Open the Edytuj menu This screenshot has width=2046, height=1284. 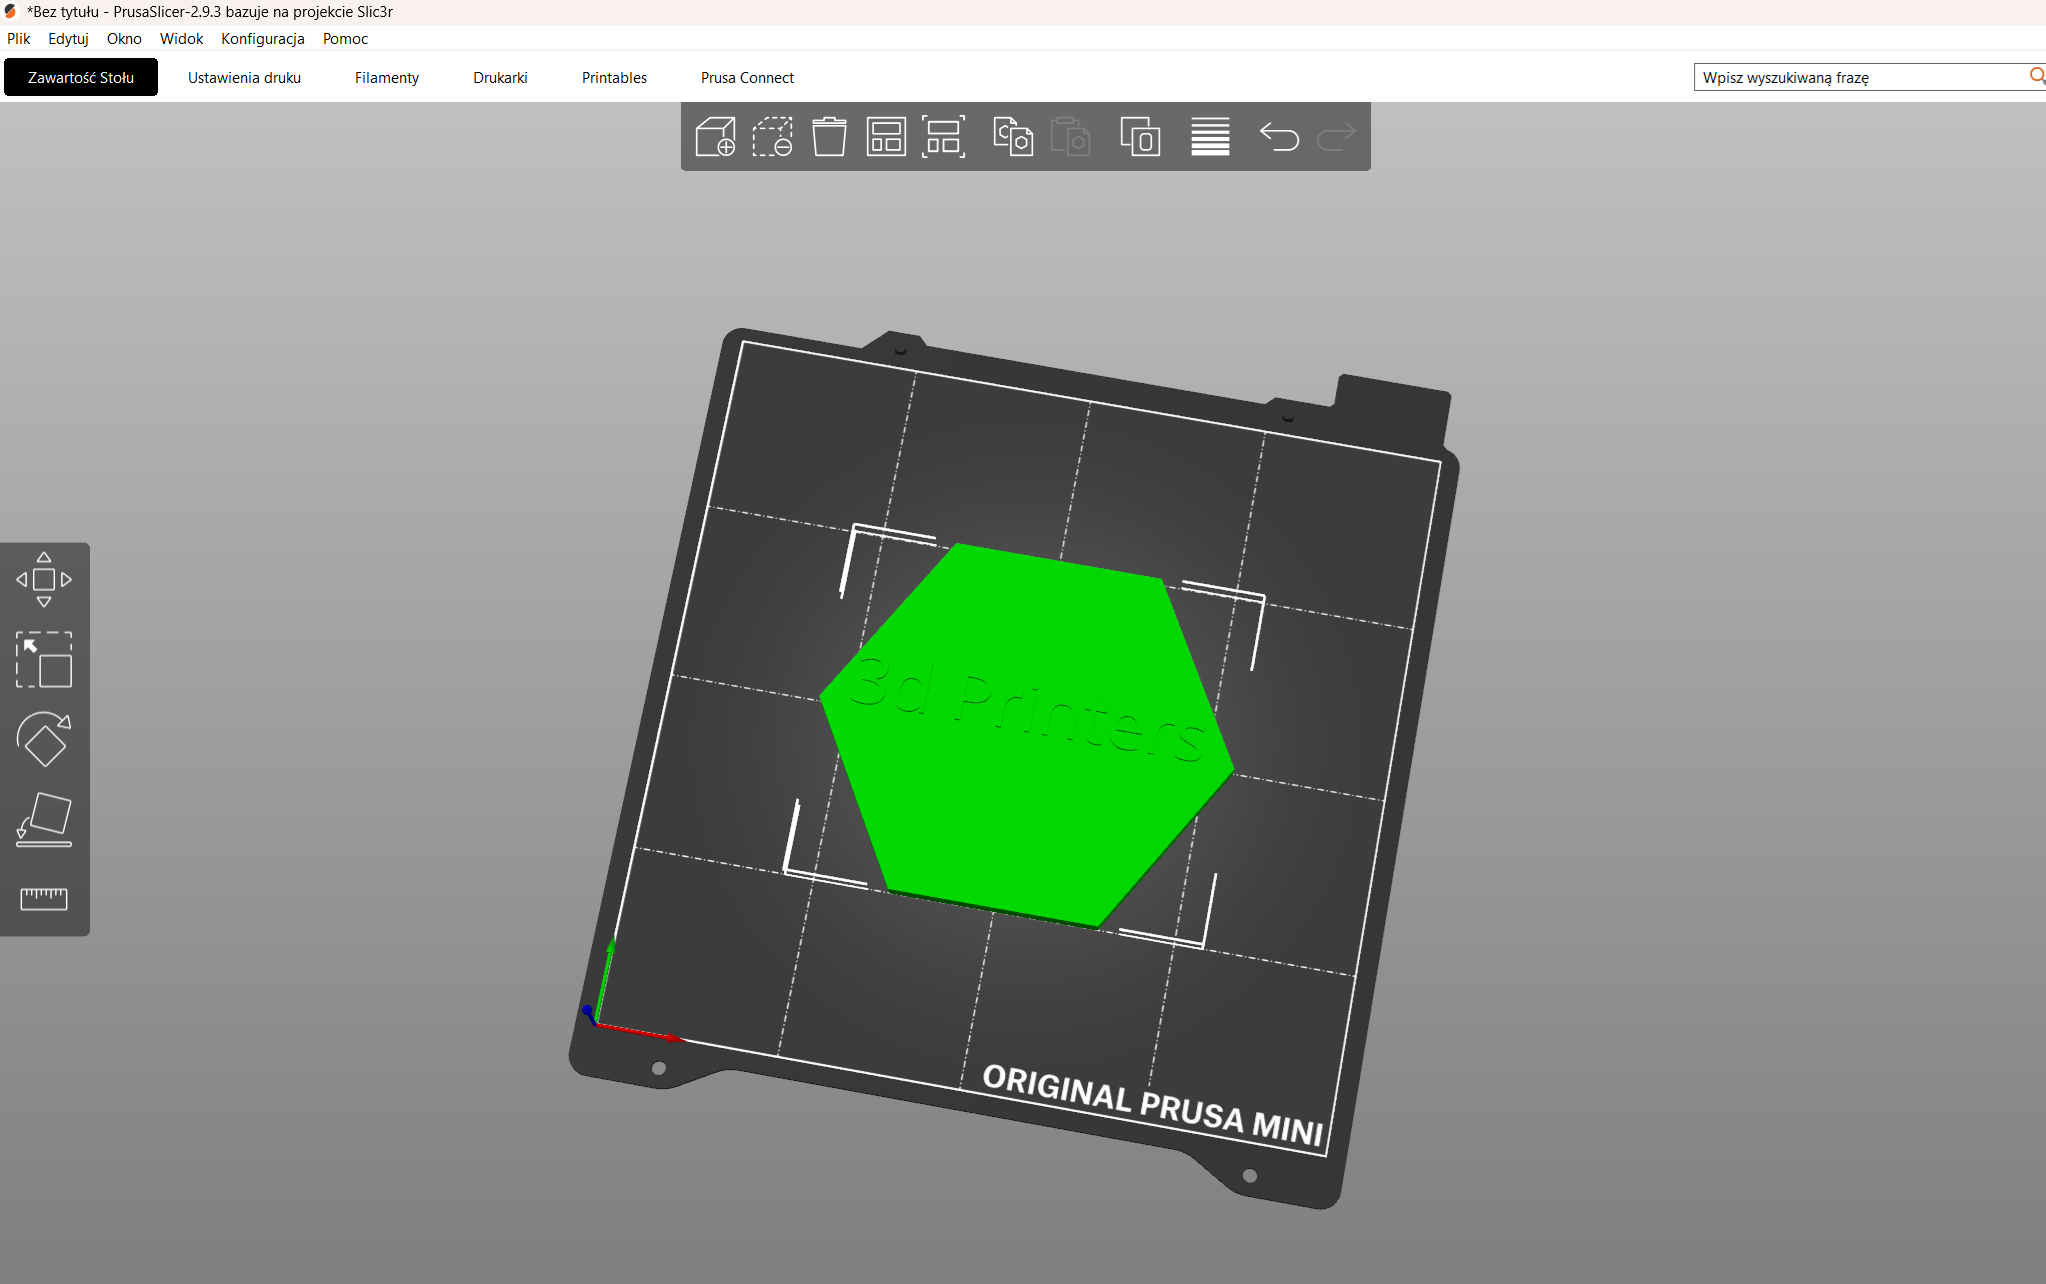(x=68, y=38)
